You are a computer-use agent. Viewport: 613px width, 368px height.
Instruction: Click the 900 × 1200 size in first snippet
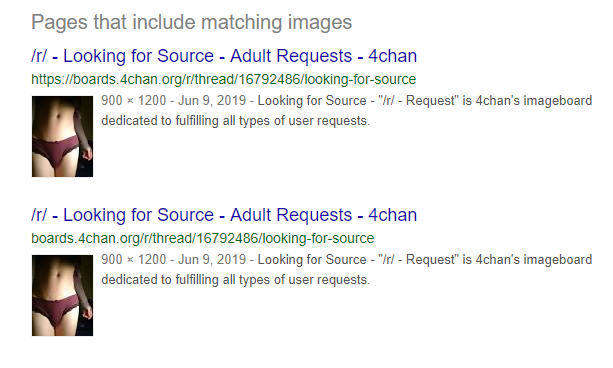pos(134,101)
